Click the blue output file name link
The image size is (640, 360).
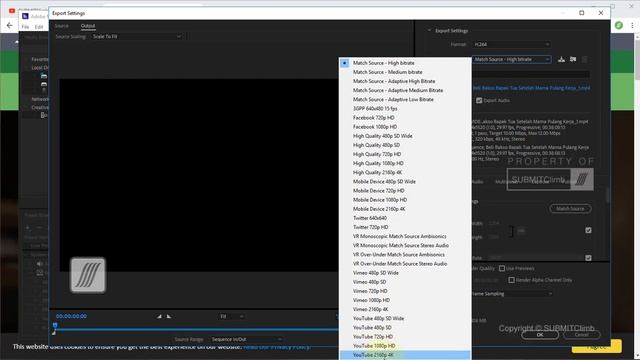(531, 88)
